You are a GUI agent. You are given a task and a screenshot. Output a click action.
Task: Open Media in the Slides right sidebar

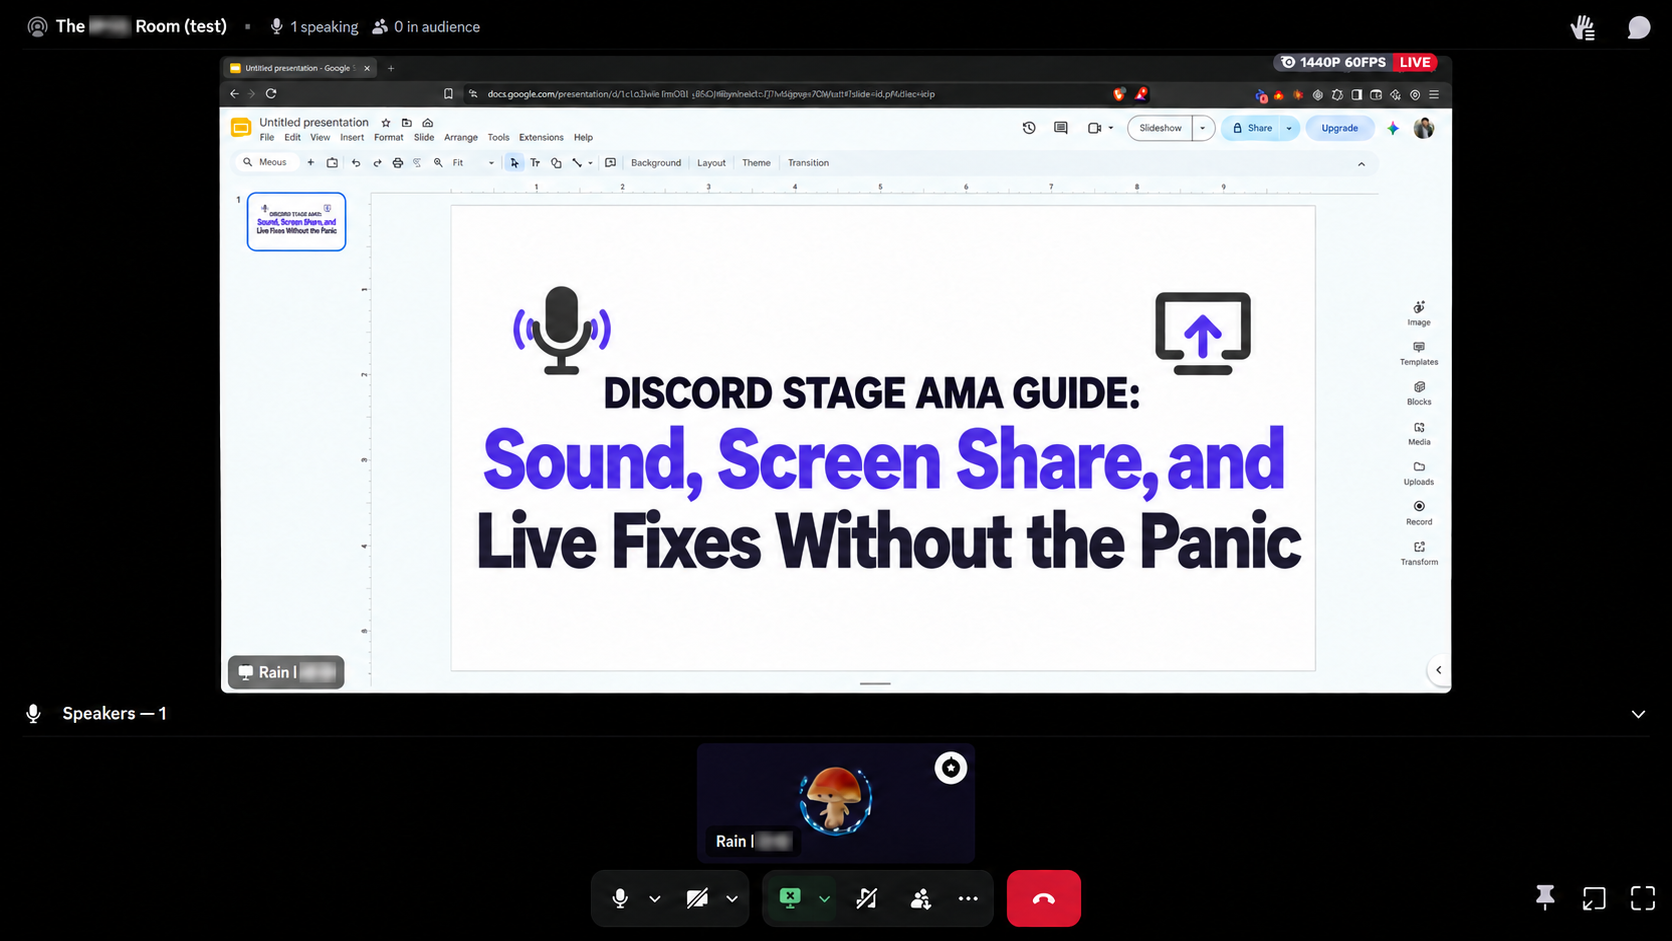(x=1419, y=433)
